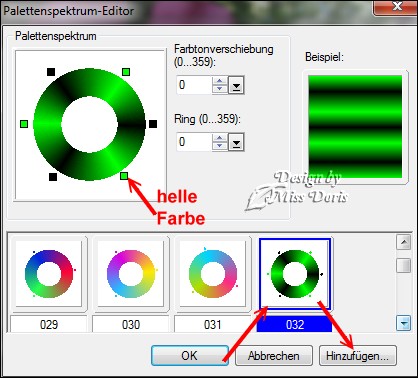Select the green handle left of the ring

(x=24, y=124)
